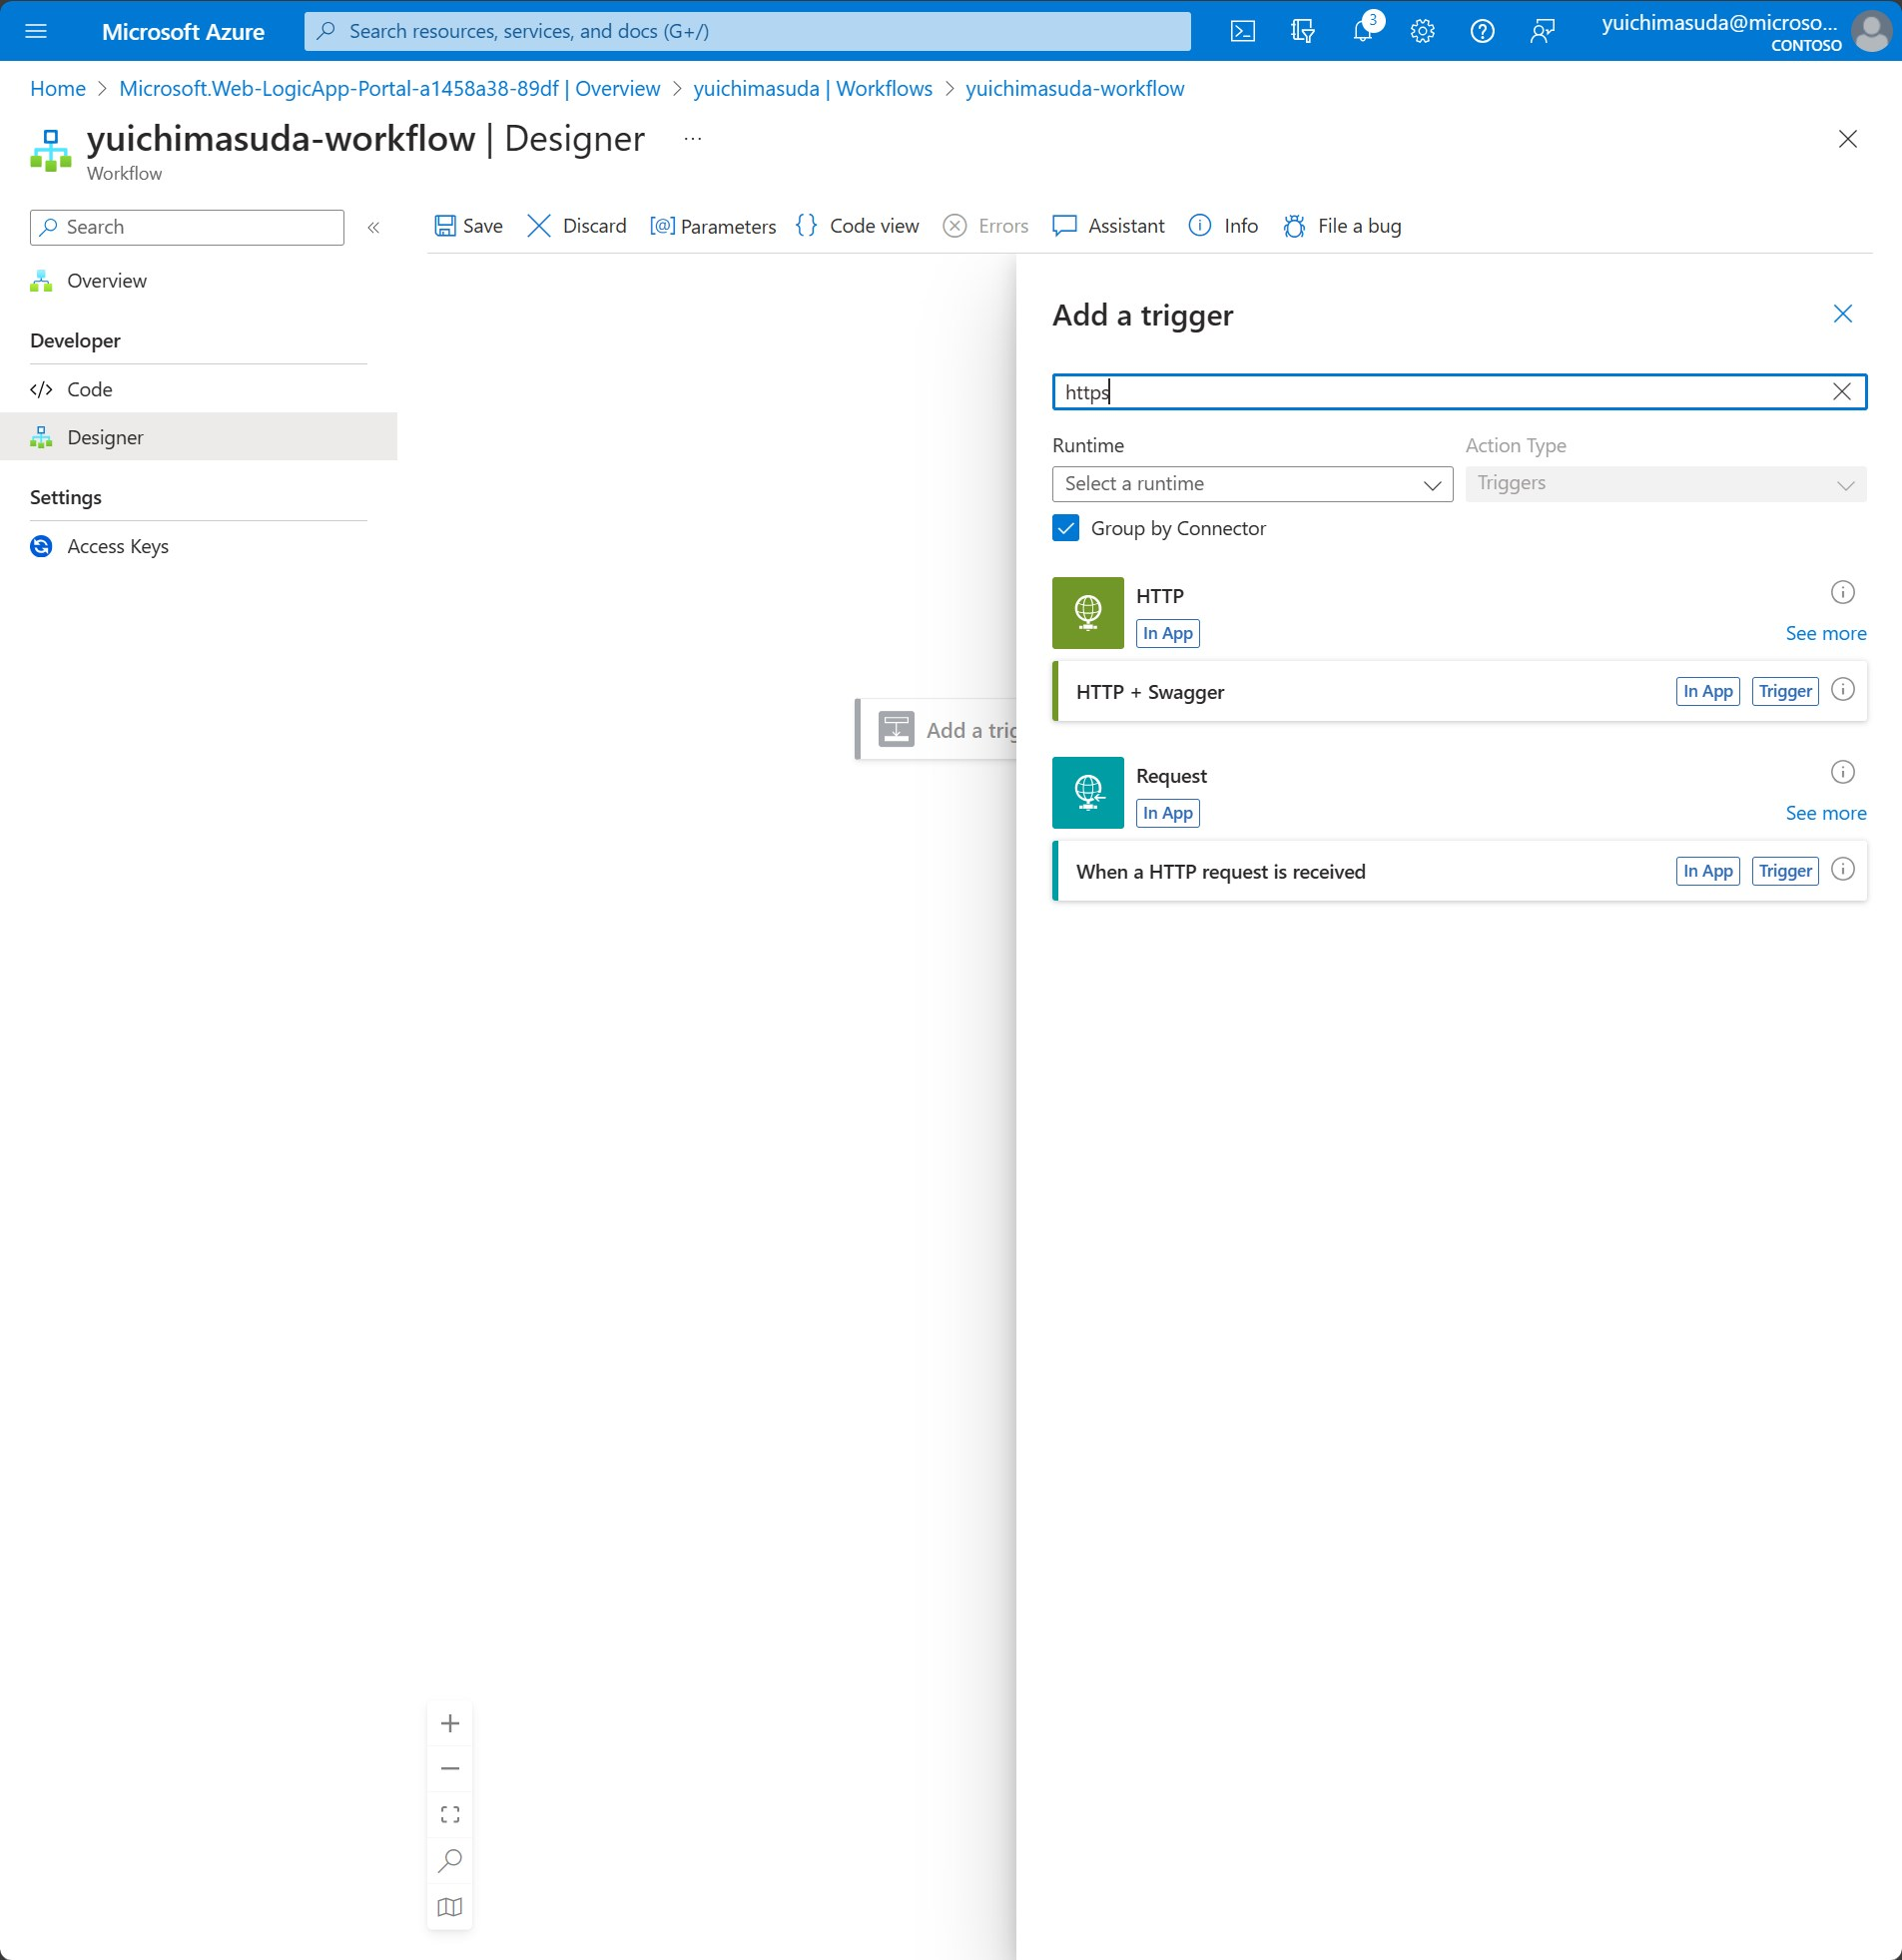Open the Action Type Triggers dropdown
Viewport: 1902px width, 1960px height.
tap(1665, 484)
